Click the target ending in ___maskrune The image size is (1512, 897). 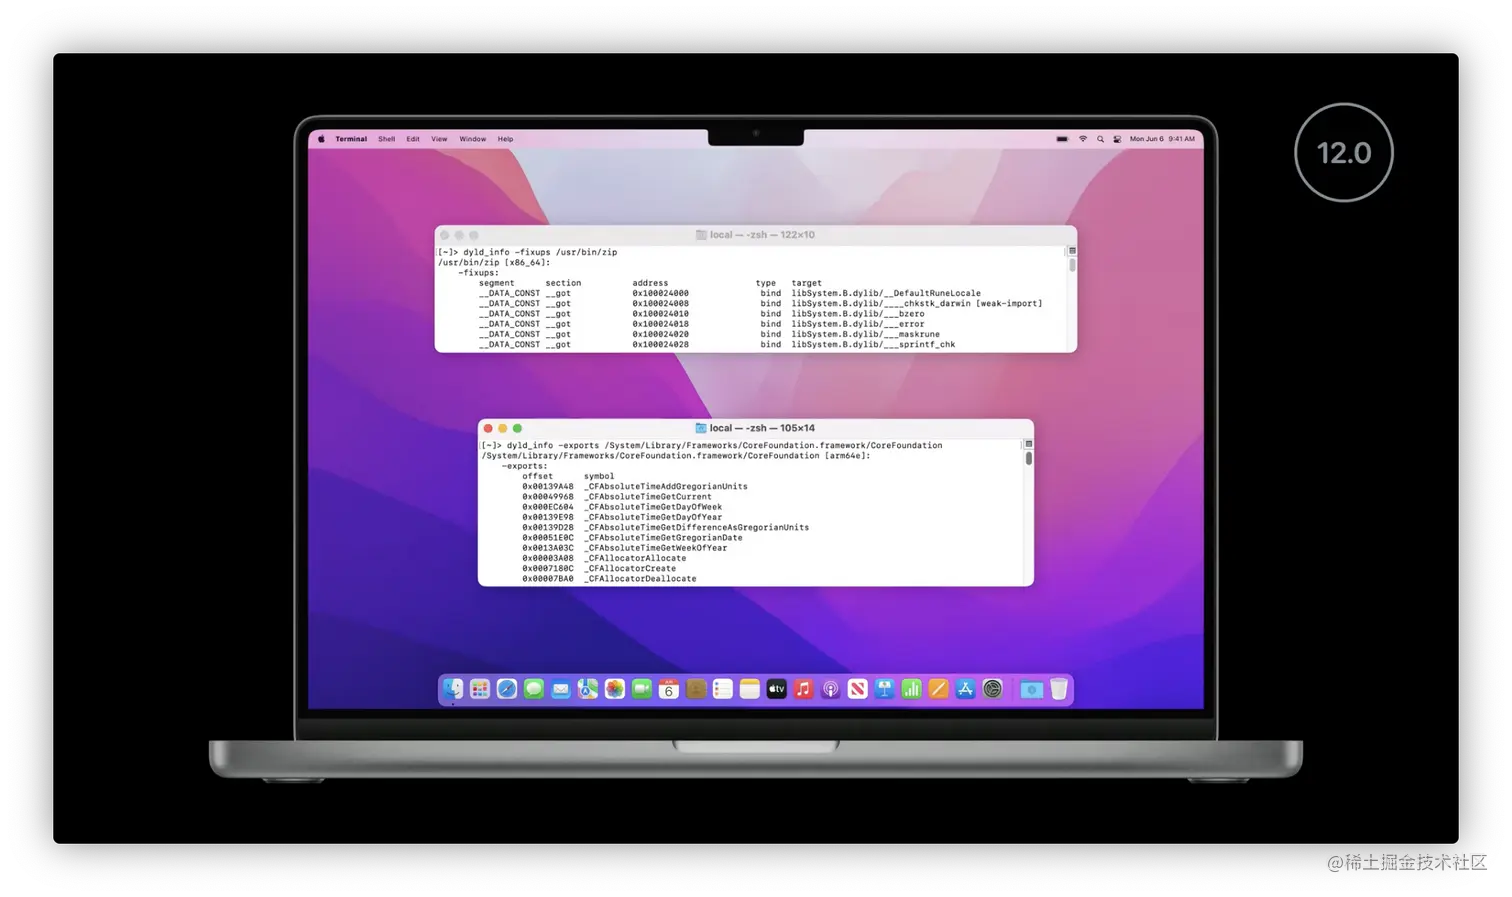(865, 334)
